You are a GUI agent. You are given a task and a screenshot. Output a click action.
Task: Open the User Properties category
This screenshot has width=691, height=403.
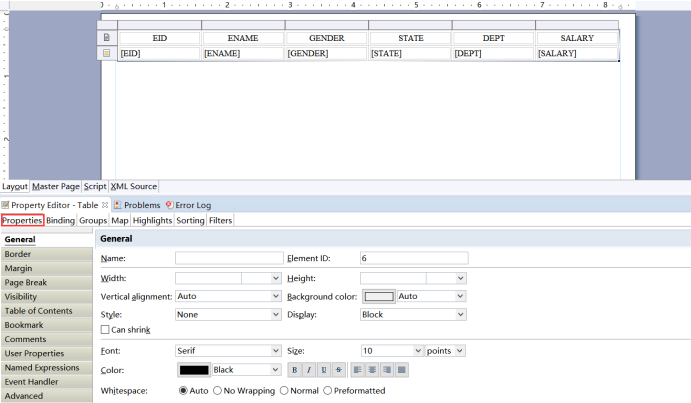47,353
